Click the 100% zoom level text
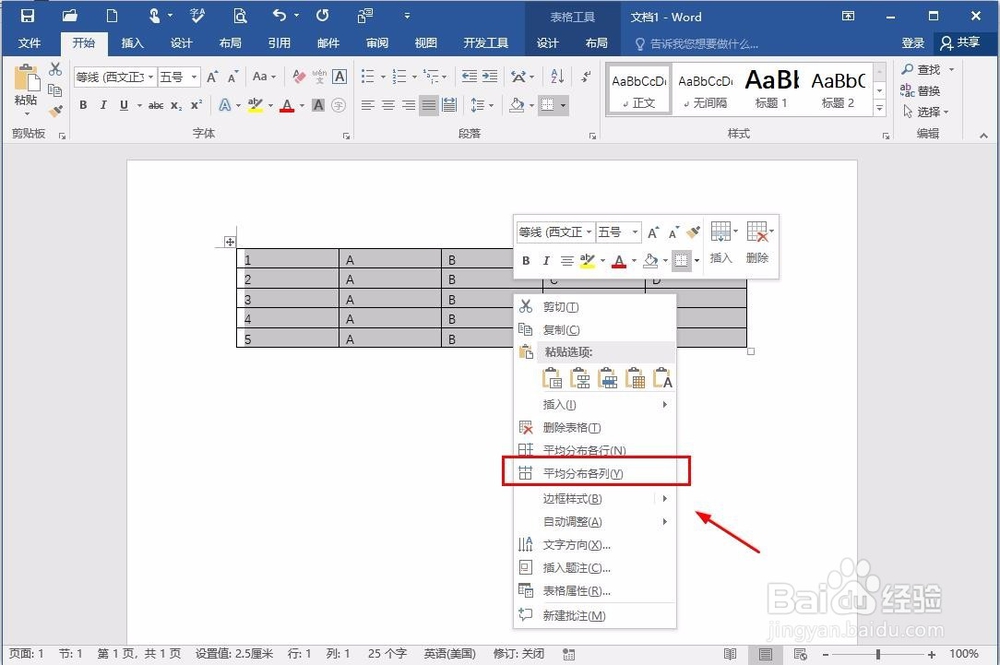The image size is (1000, 665). point(964,654)
